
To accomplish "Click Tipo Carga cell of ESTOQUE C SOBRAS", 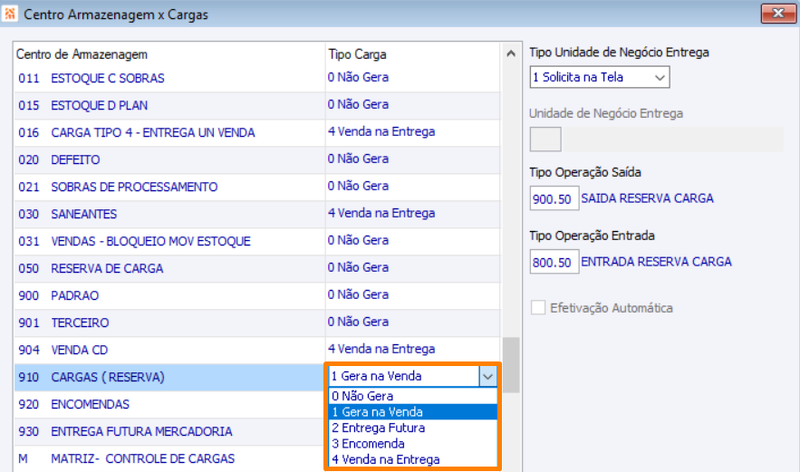I will [x=413, y=78].
